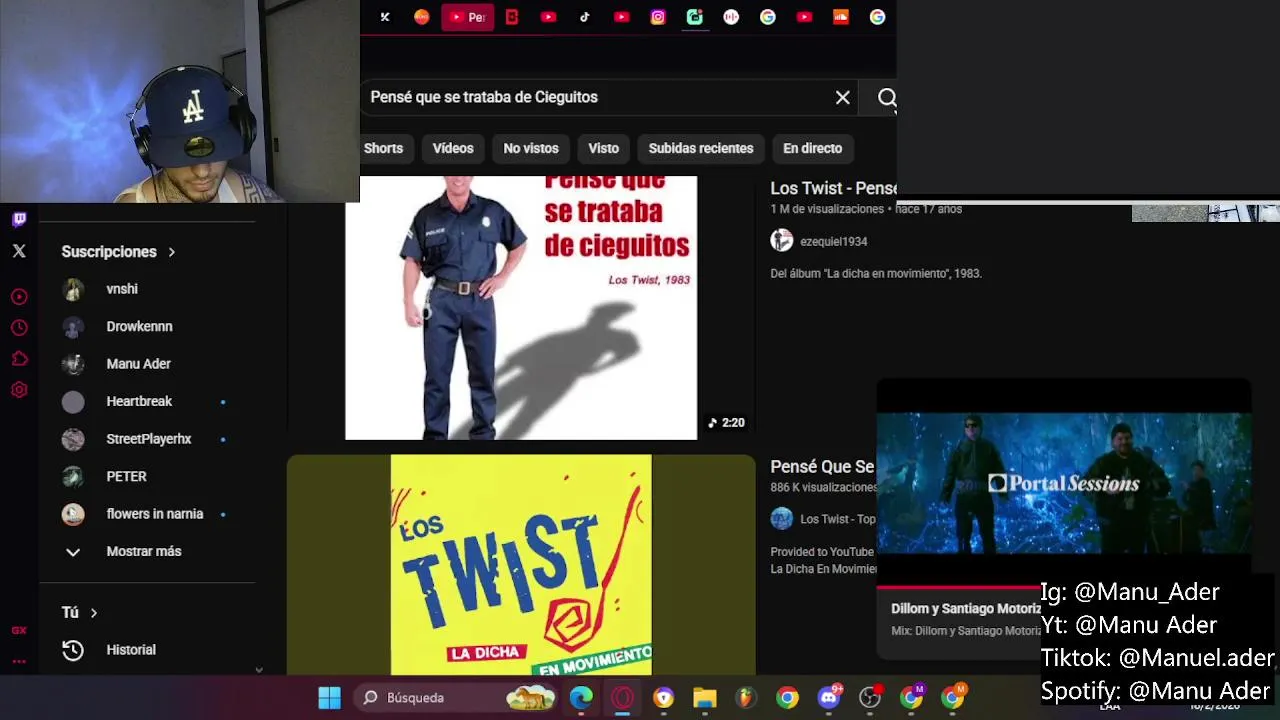Open Chrome with orange M profile badge

click(x=953, y=698)
